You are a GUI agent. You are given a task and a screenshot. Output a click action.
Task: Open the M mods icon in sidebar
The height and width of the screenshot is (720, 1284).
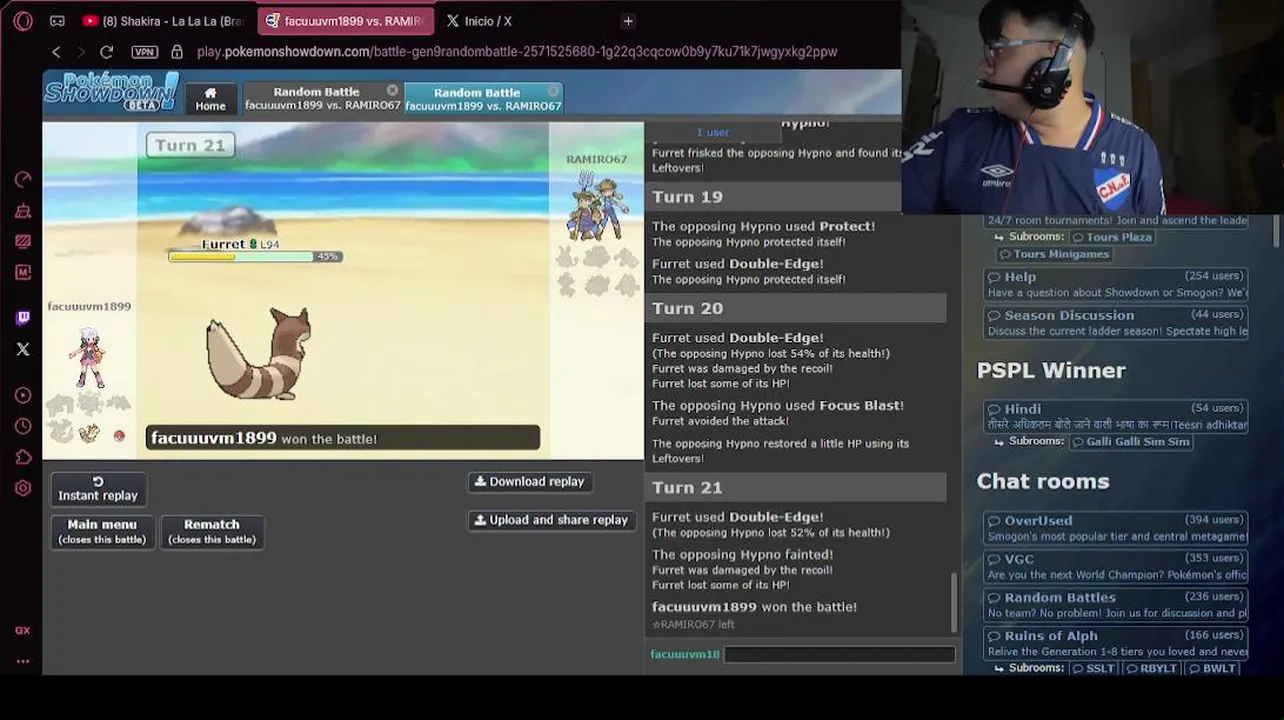(x=23, y=272)
